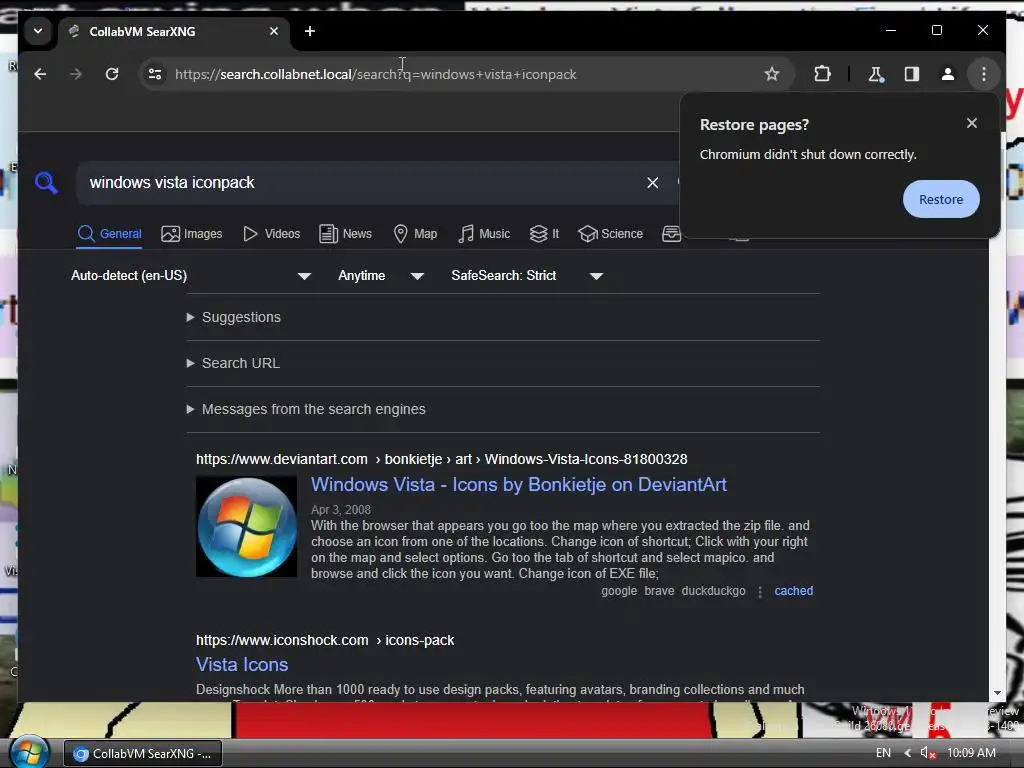Dismiss the Restore pages popup
The width and height of the screenshot is (1024, 768).
tap(972, 123)
